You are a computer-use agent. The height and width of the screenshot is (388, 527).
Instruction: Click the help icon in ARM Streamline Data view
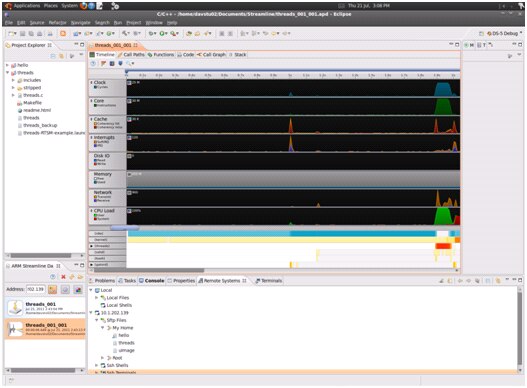pyautogui.click(x=53, y=277)
